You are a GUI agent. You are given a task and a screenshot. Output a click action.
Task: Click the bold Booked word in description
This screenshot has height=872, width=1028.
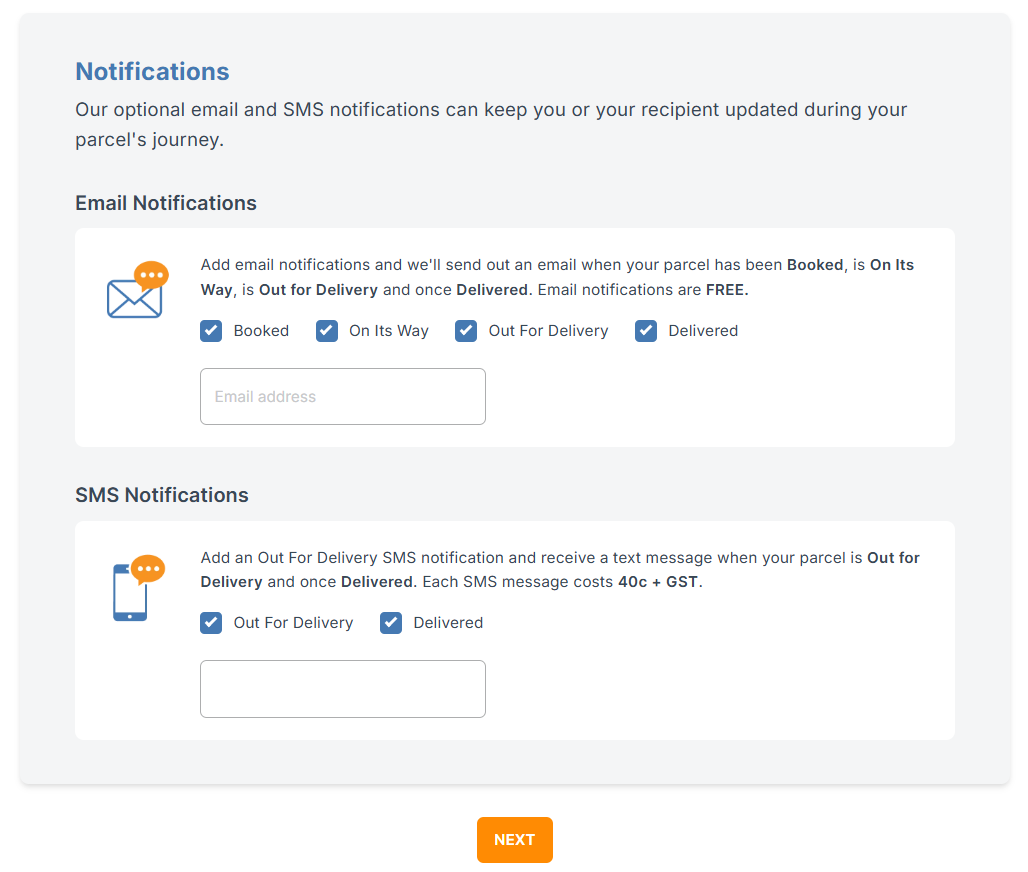[815, 265]
